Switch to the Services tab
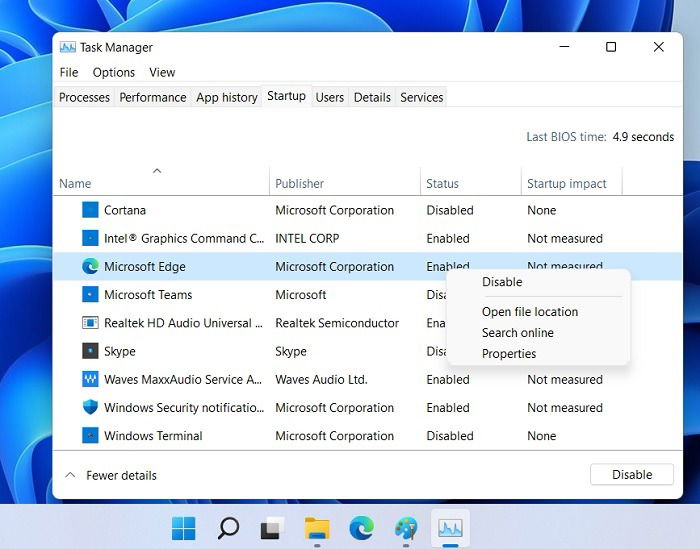The width and height of the screenshot is (700, 549). [x=421, y=97]
